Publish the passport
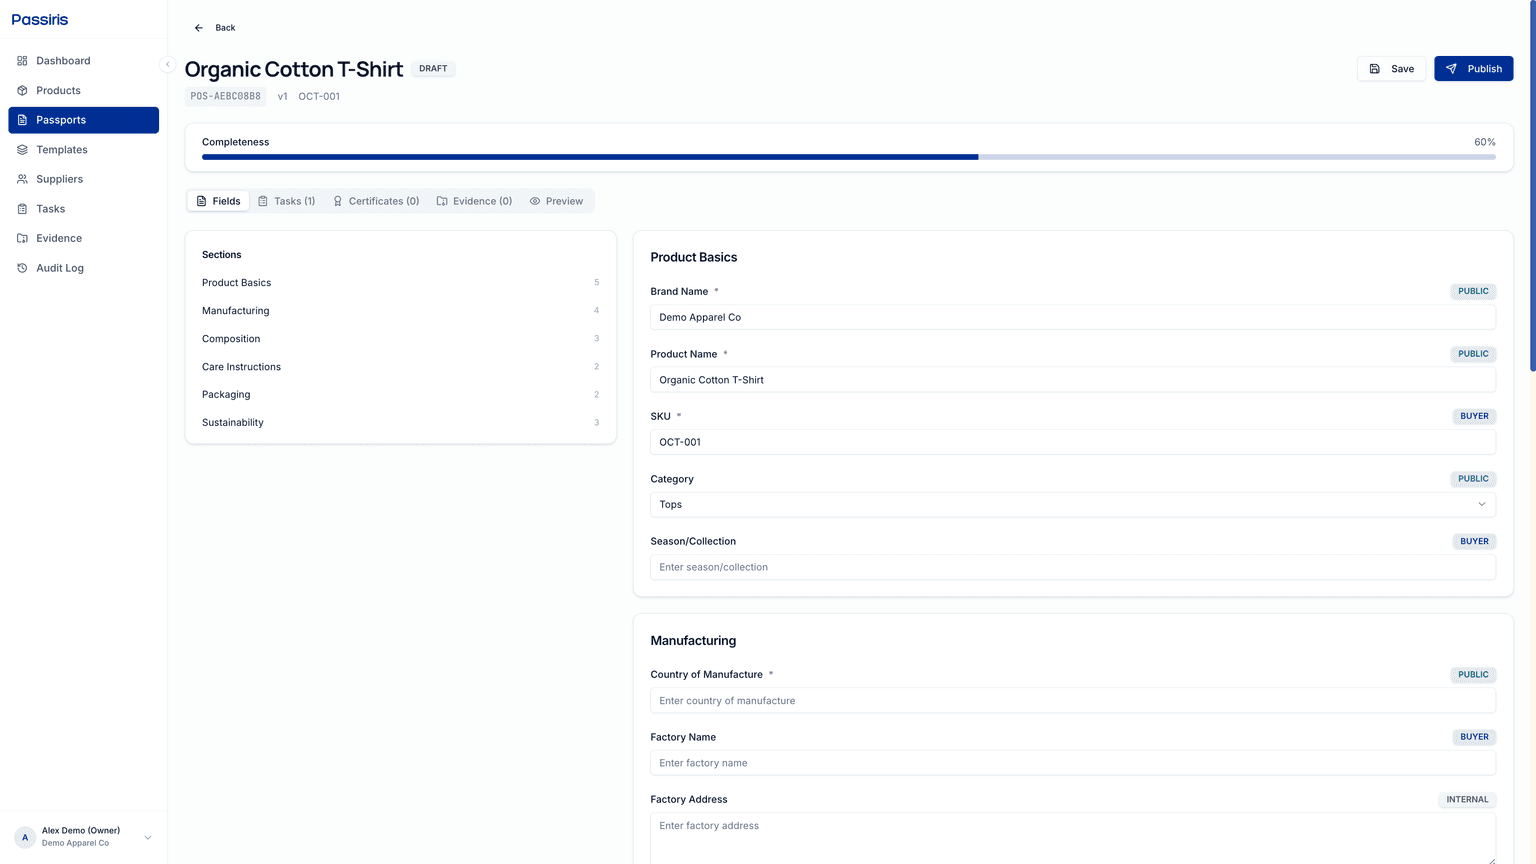Image resolution: width=1536 pixels, height=864 pixels. click(1473, 69)
